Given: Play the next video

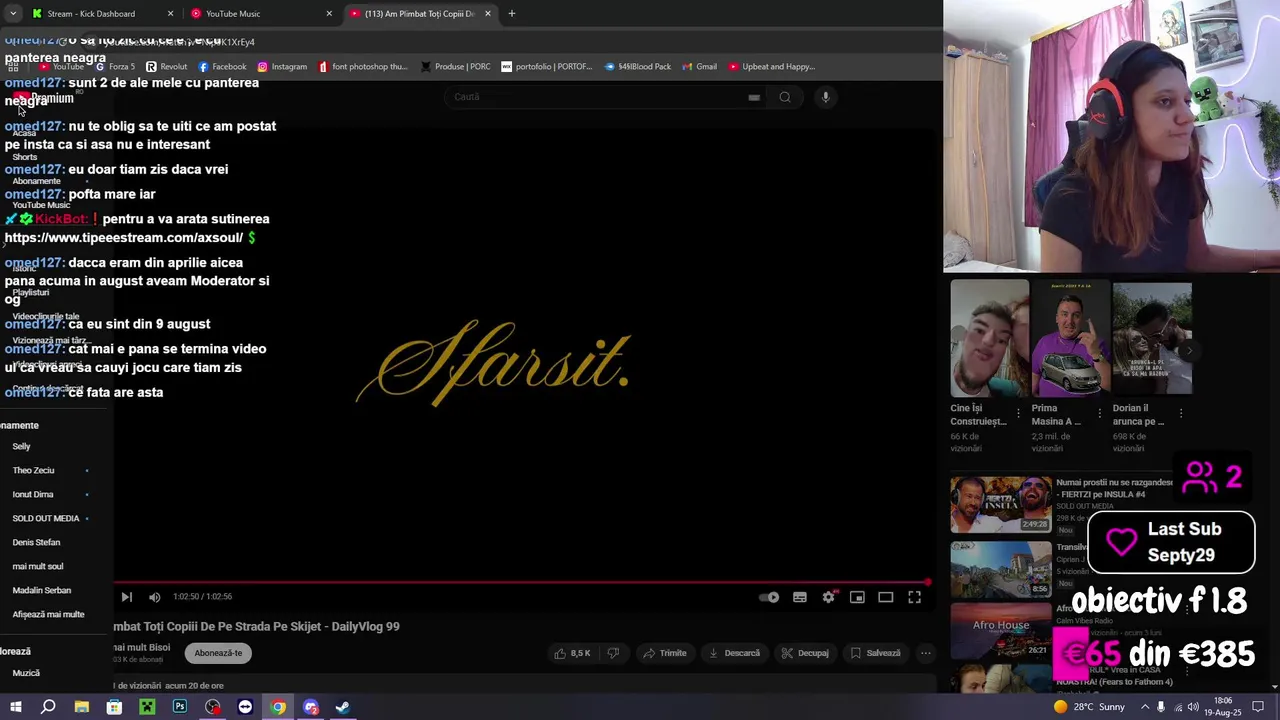Looking at the screenshot, I should tap(127, 597).
